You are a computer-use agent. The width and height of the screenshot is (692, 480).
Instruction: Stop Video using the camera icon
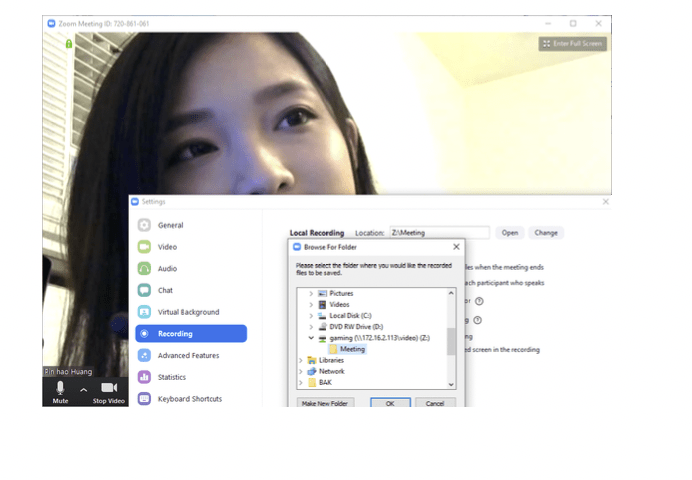[108, 390]
